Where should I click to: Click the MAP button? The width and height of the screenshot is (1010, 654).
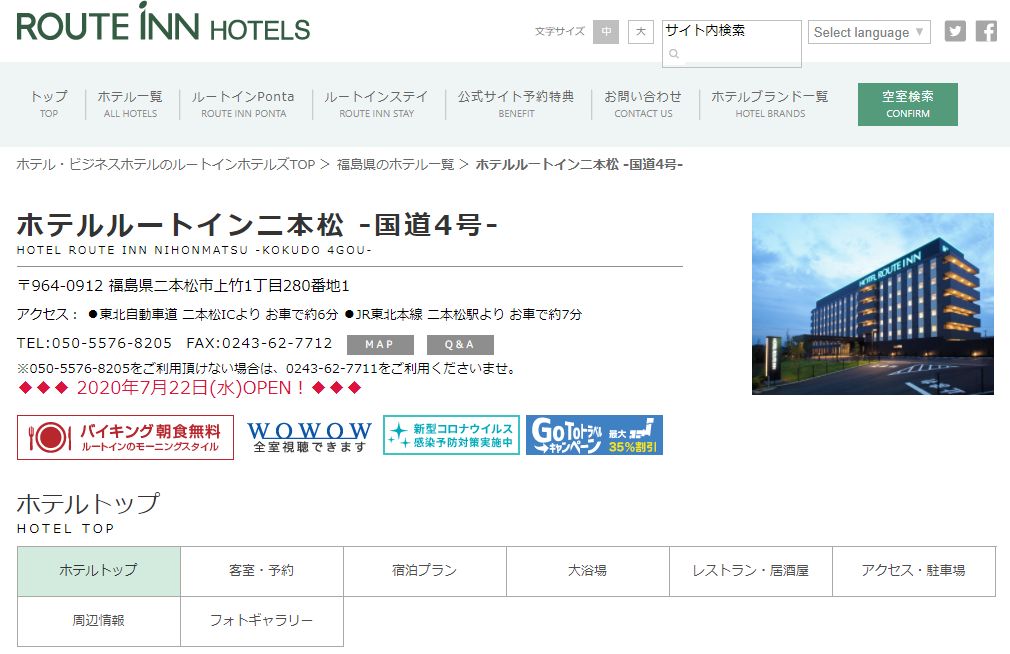[380, 345]
